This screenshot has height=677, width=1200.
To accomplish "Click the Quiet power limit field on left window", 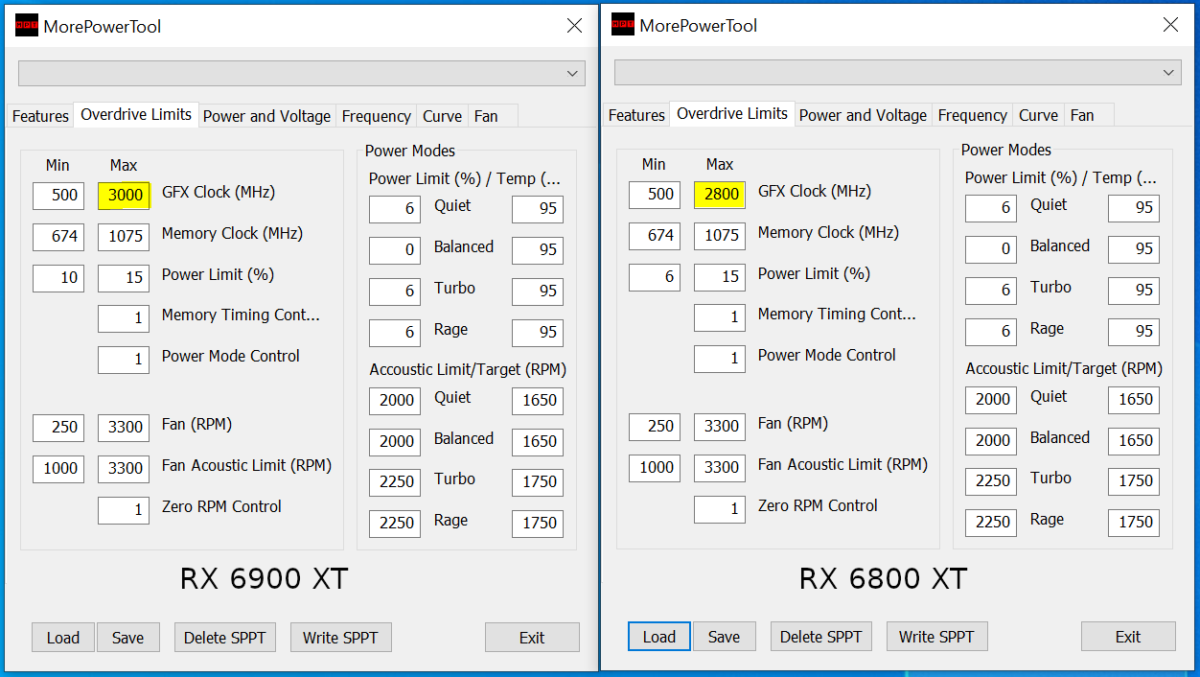I will point(394,209).
